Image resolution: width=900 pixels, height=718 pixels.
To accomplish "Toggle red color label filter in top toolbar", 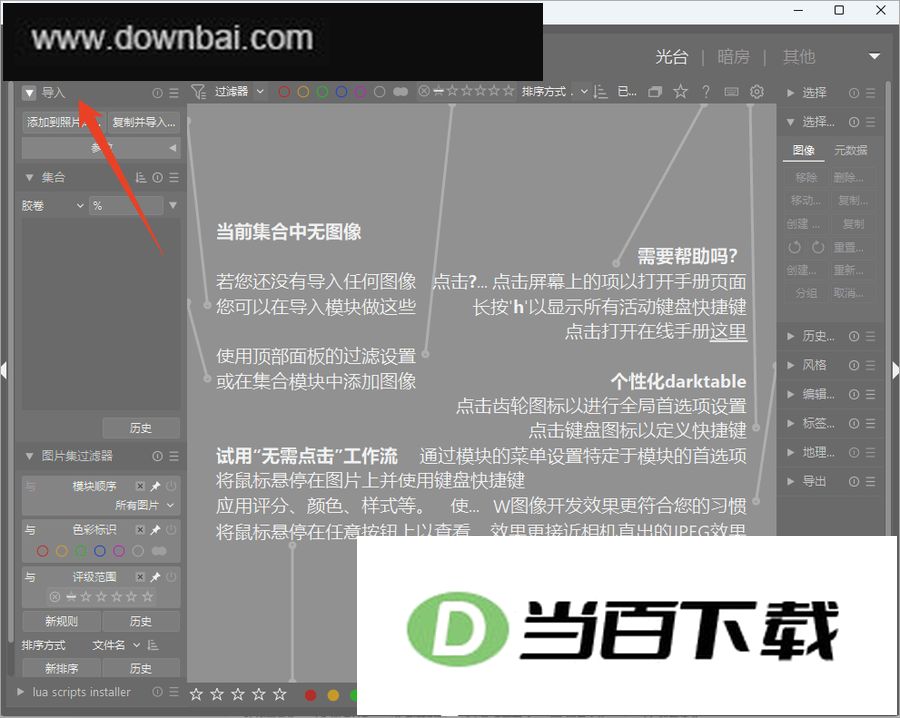I will 284,92.
